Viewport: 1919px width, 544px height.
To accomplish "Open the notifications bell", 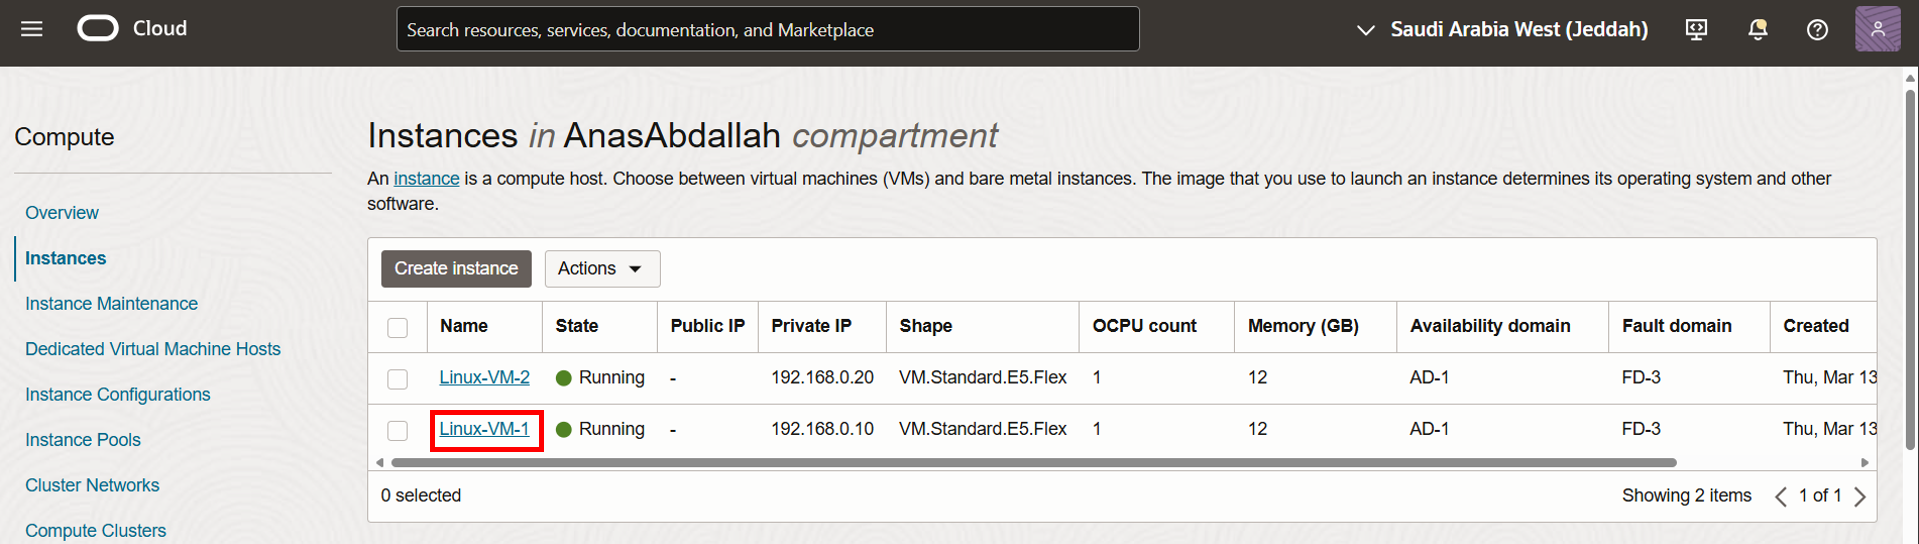I will (1757, 30).
